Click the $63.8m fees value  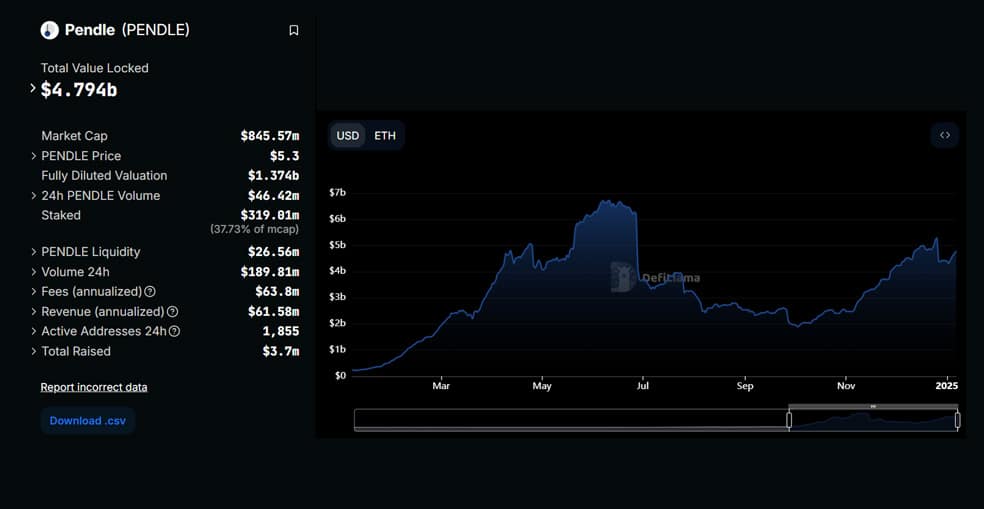(x=277, y=291)
